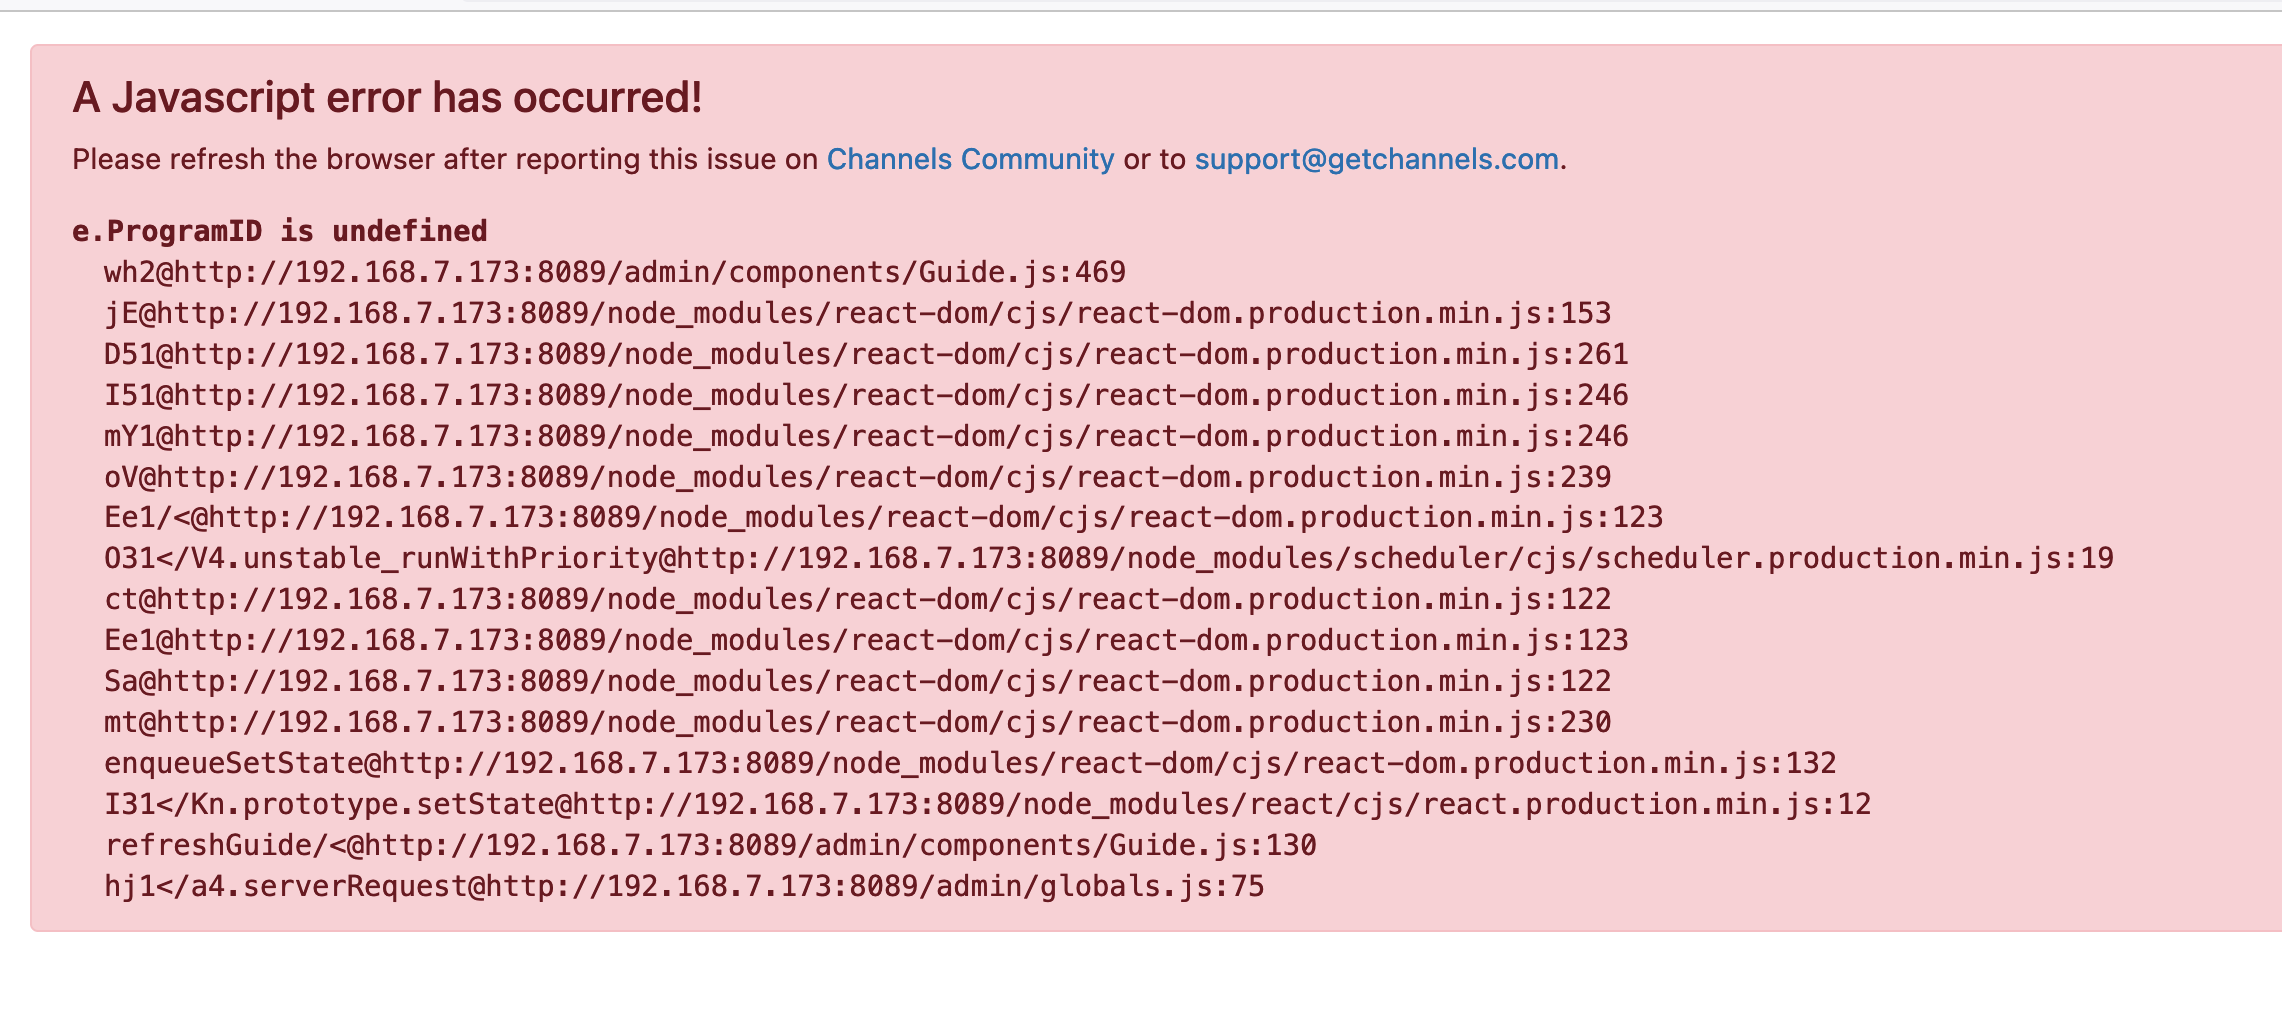This screenshot has width=2282, height=1018.
Task: Click the enqueueSetState stack trace line
Action: point(970,763)
